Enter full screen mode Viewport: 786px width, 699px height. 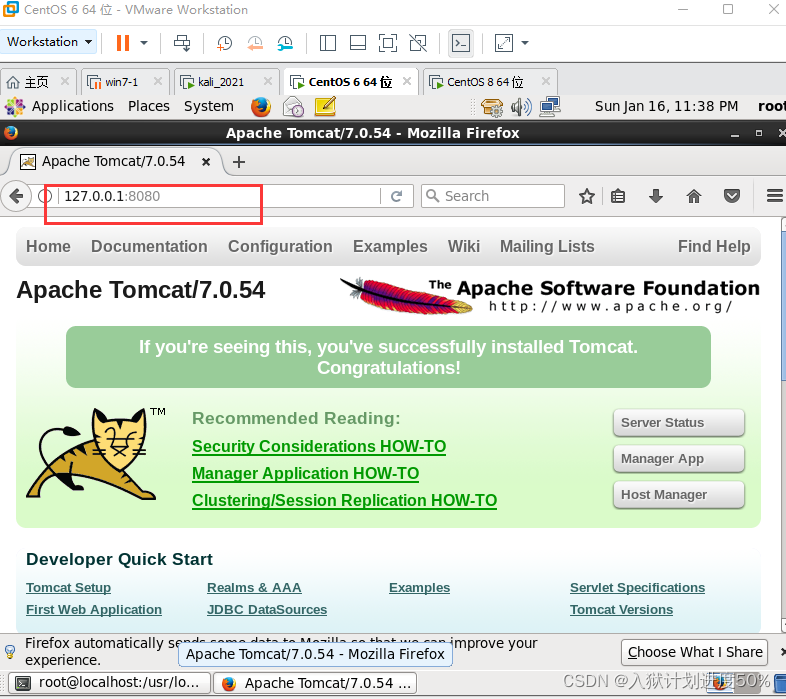[x=387, y=43]
